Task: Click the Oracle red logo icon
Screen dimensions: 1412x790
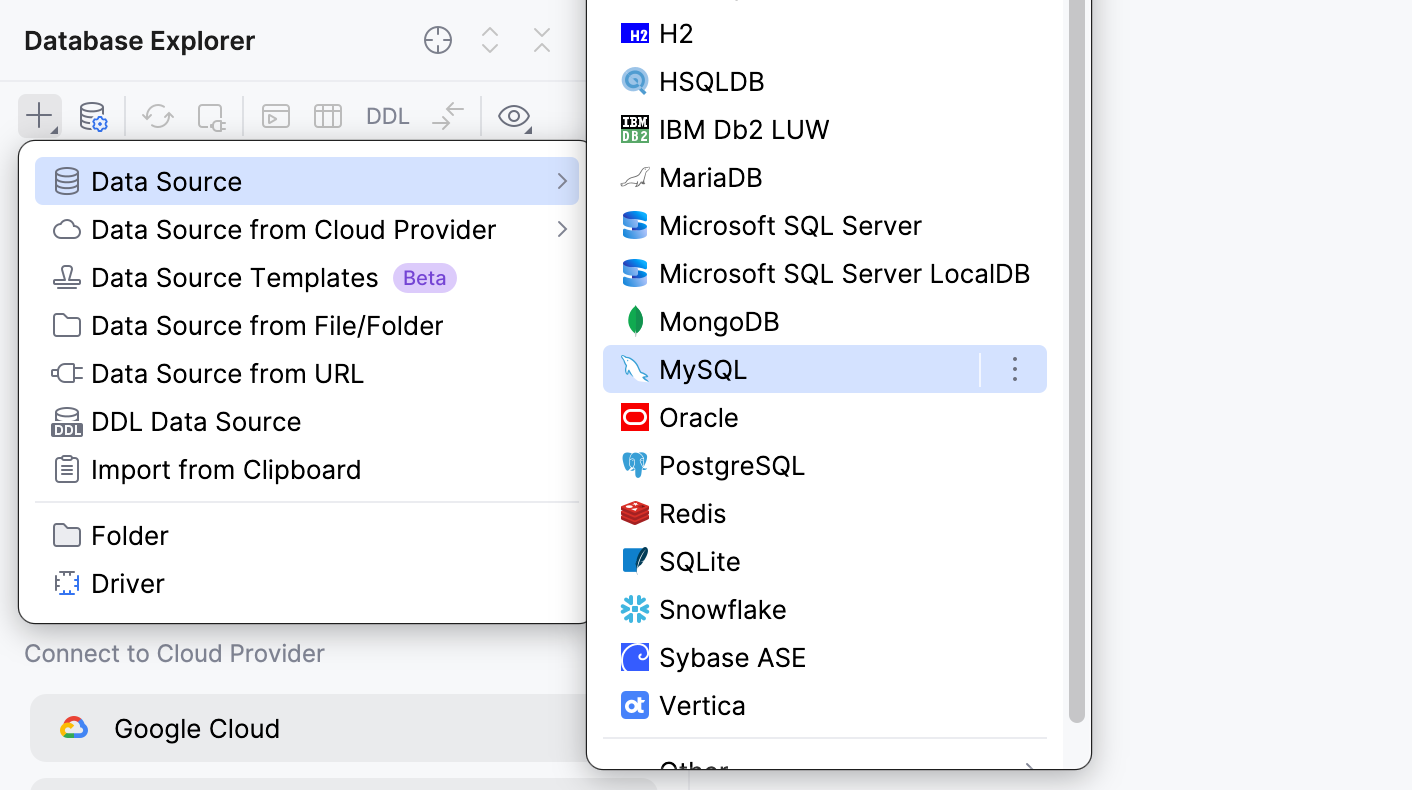Action: [635, 417]
